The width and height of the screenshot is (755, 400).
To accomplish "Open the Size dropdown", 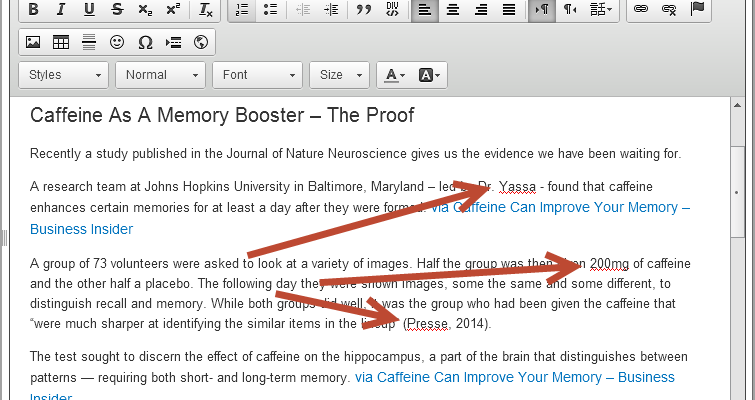I will pos(339,75).
